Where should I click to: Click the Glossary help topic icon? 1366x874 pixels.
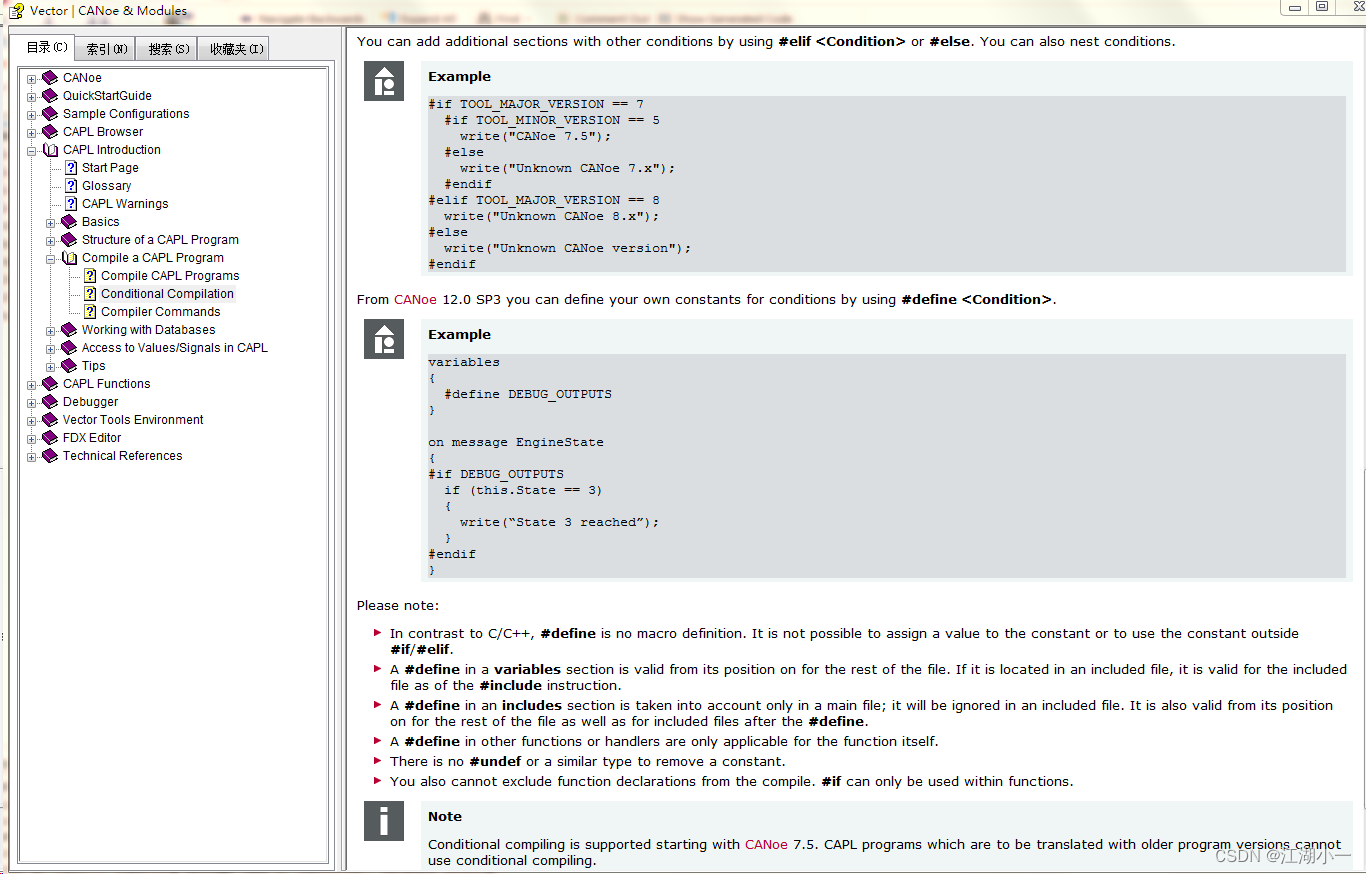(71, 186)
